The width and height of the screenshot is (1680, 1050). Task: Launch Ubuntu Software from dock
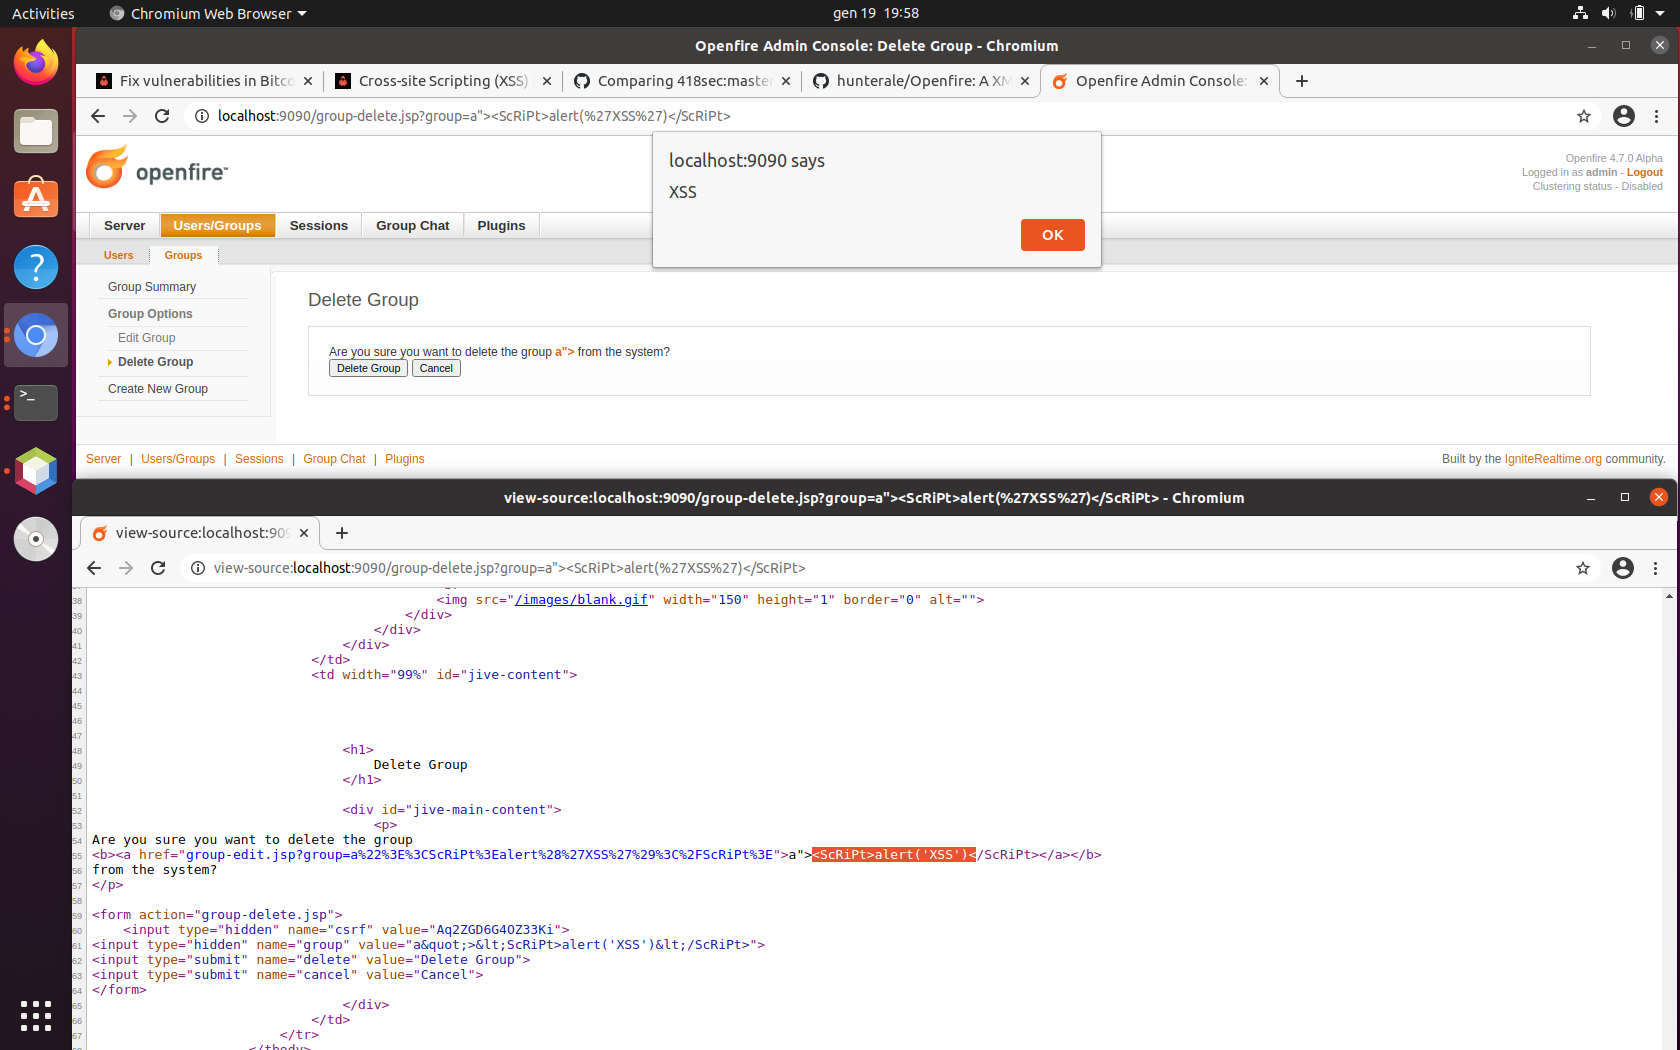(x=36, y=199)
